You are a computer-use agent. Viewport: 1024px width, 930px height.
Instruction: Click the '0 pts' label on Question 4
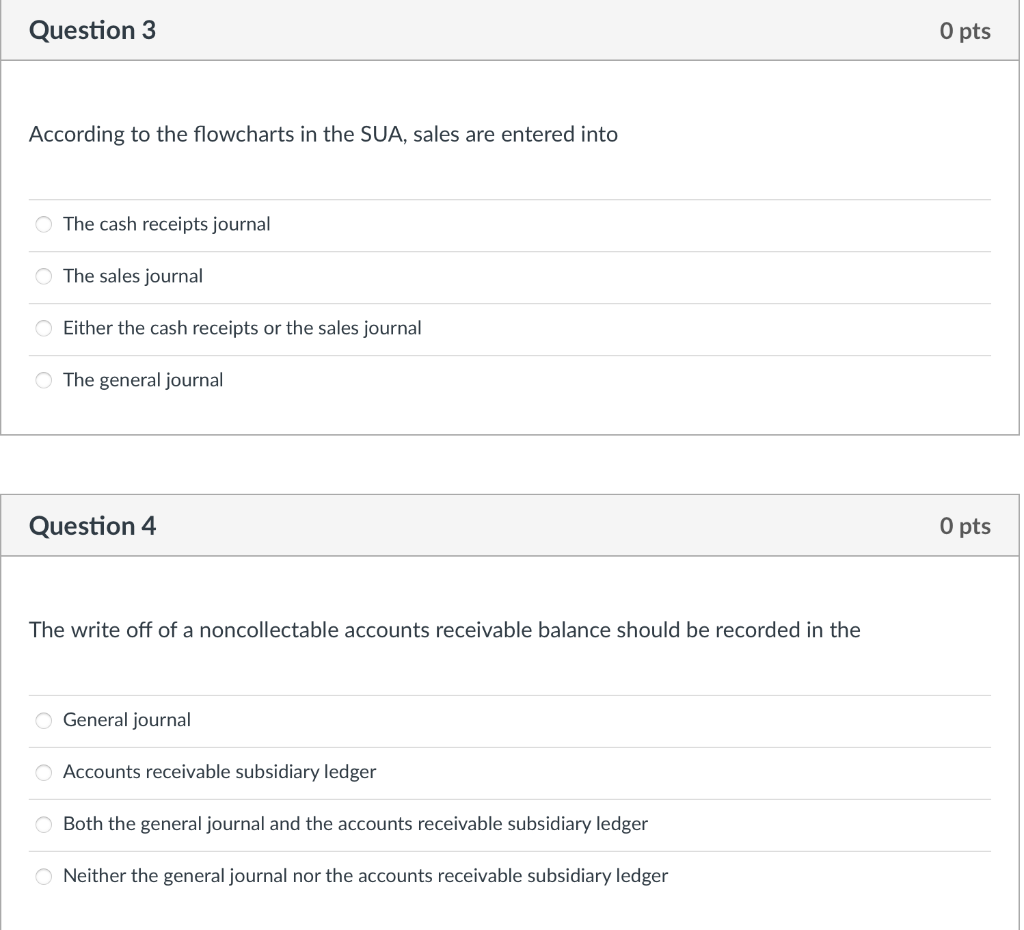[x=965, y=526]
